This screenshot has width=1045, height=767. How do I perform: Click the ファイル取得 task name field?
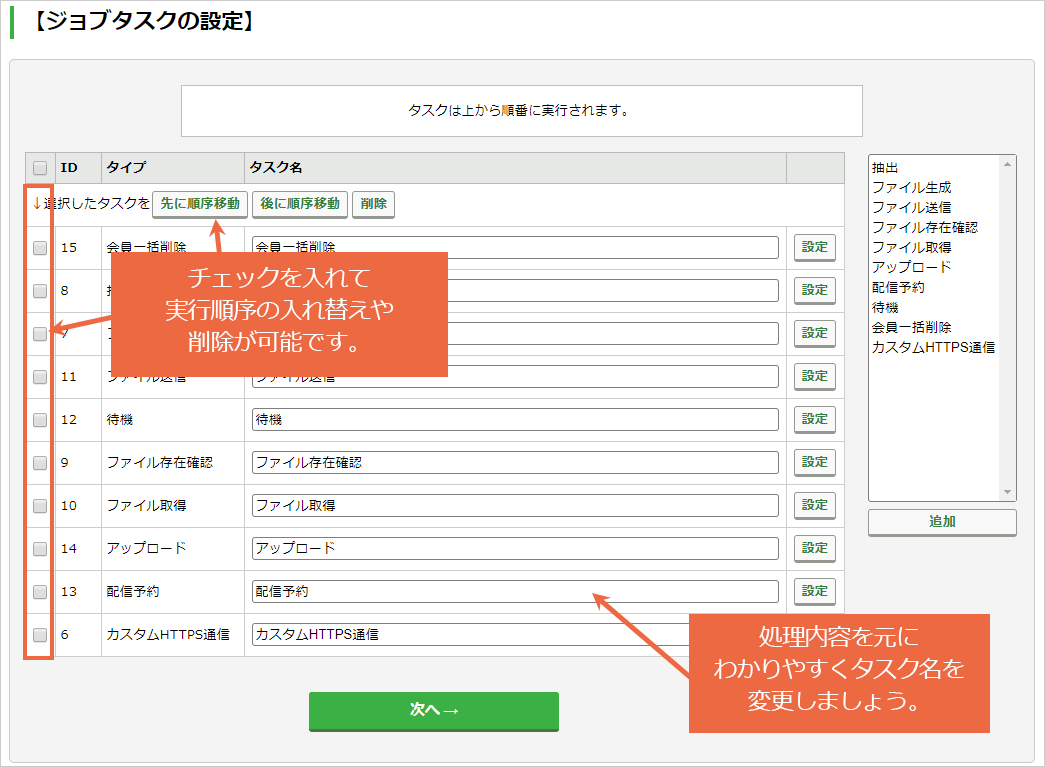[x=515, y=506]
